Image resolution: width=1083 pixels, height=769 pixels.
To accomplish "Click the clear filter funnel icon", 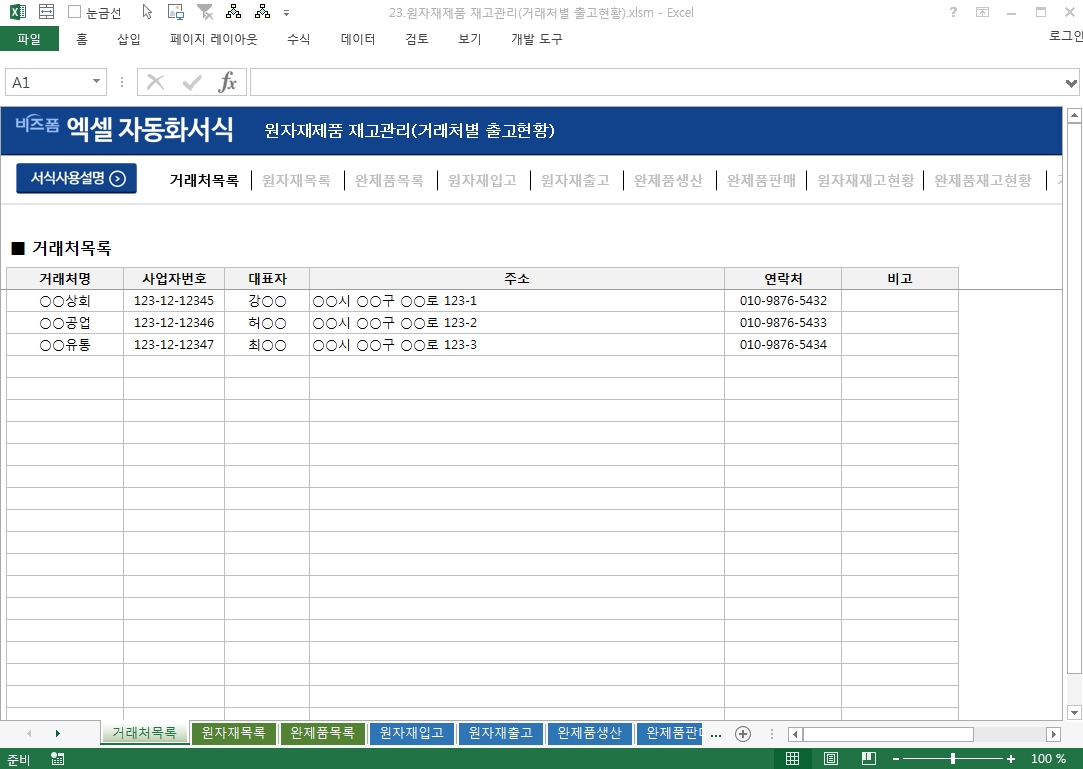I will (205, 12).
